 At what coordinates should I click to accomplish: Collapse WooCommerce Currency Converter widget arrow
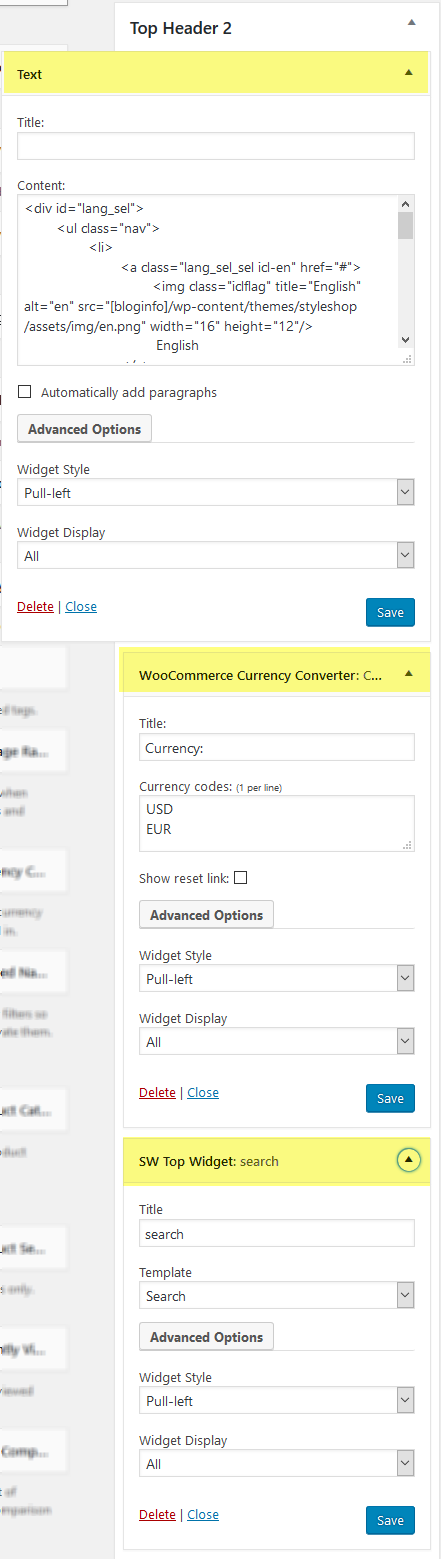[x=408, y=675]
